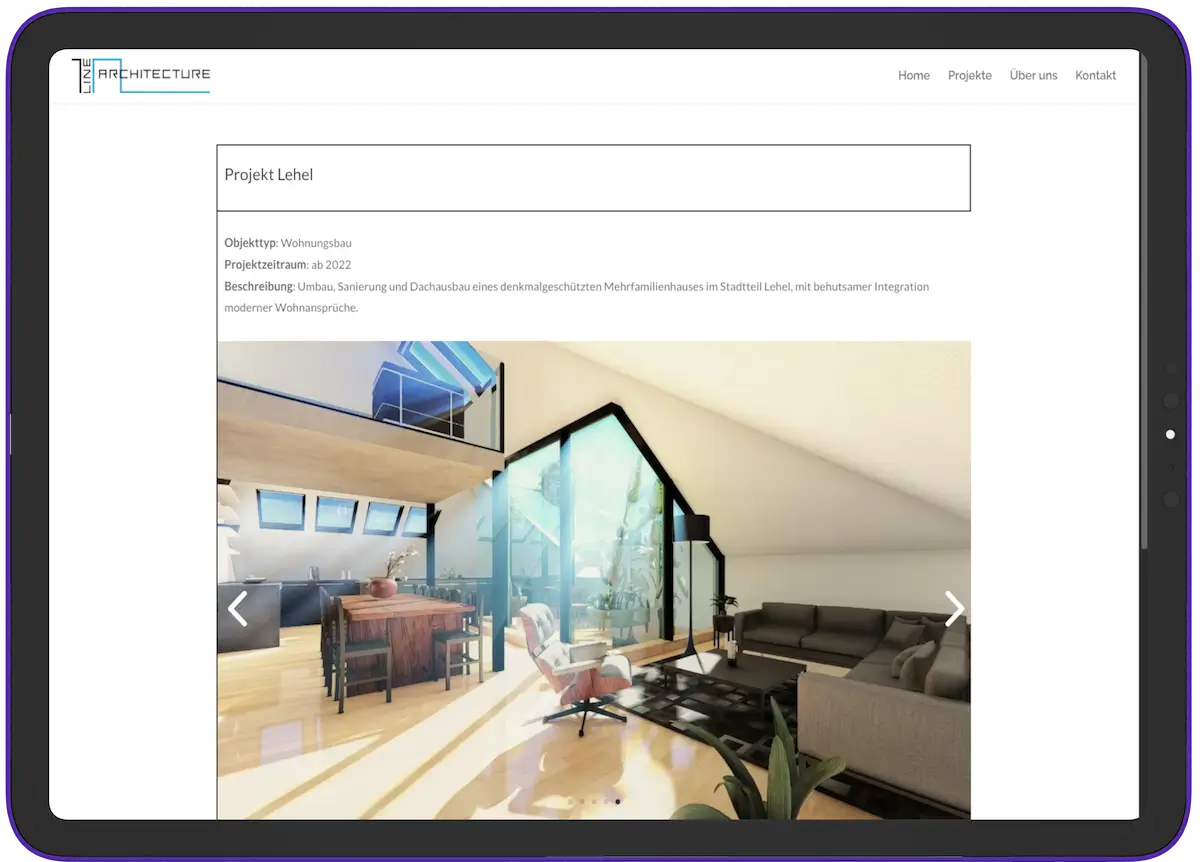
Task: Click the "Projektzeitraum: ab 2022" line
Action: 288,265
